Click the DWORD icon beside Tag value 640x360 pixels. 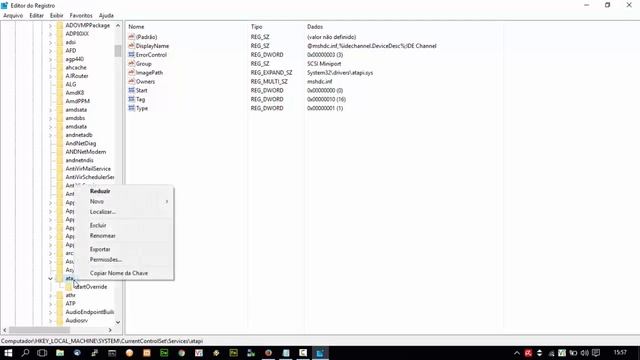[131, 99]
